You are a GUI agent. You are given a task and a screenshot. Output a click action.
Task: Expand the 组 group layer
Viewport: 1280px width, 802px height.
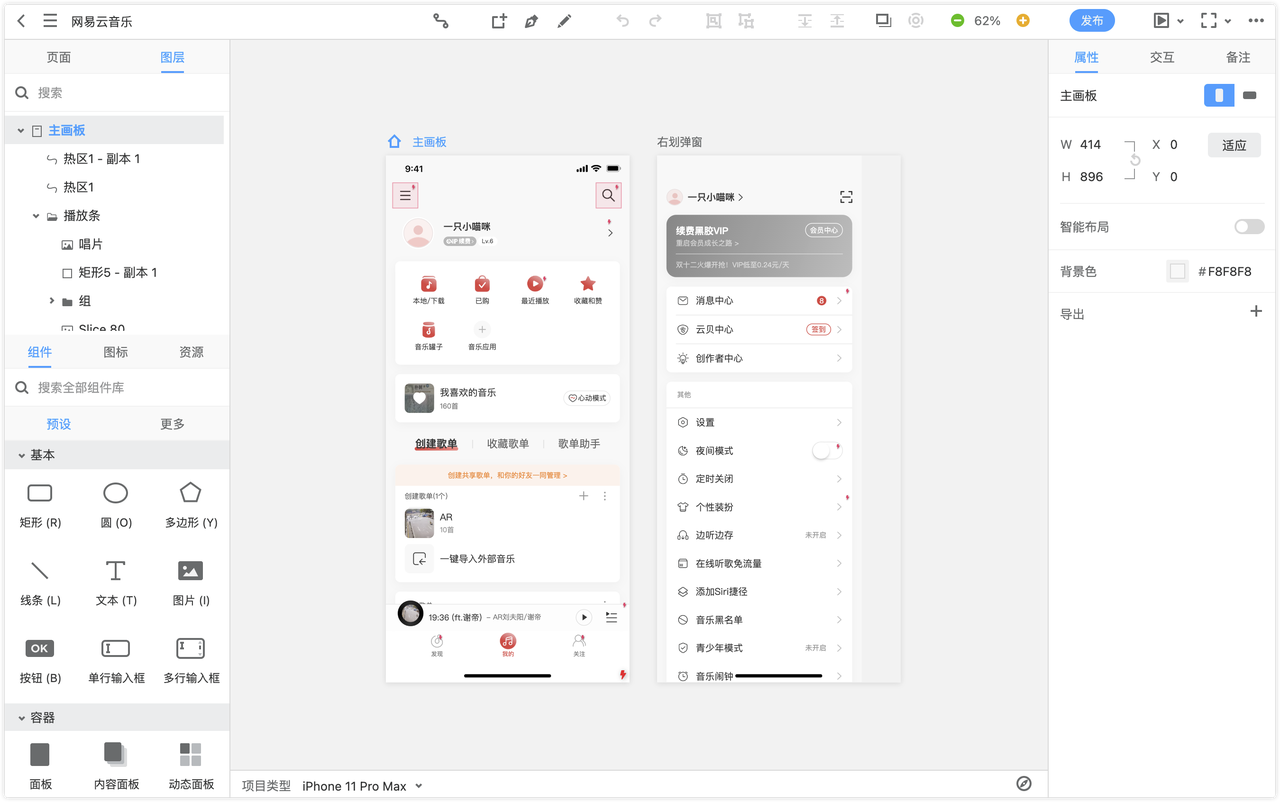pos(52,301)
